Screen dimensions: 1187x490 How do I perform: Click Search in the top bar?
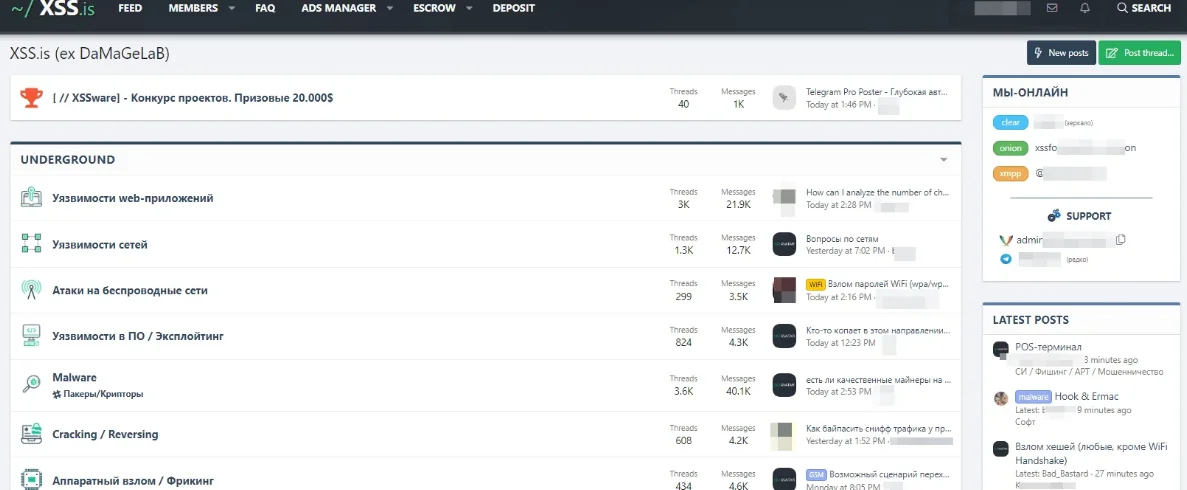click(x=1143, y=8)
